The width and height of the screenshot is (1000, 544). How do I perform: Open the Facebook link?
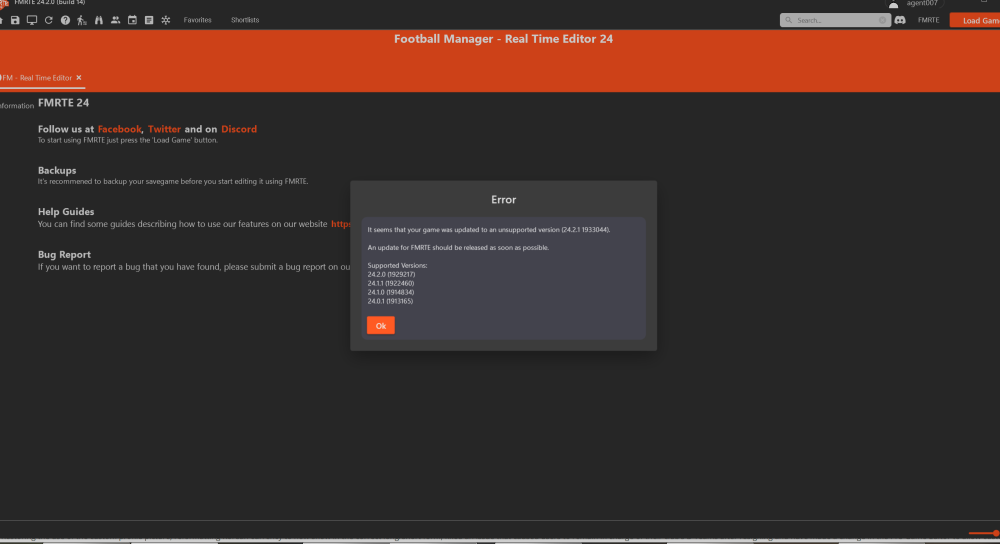[119, 129]
